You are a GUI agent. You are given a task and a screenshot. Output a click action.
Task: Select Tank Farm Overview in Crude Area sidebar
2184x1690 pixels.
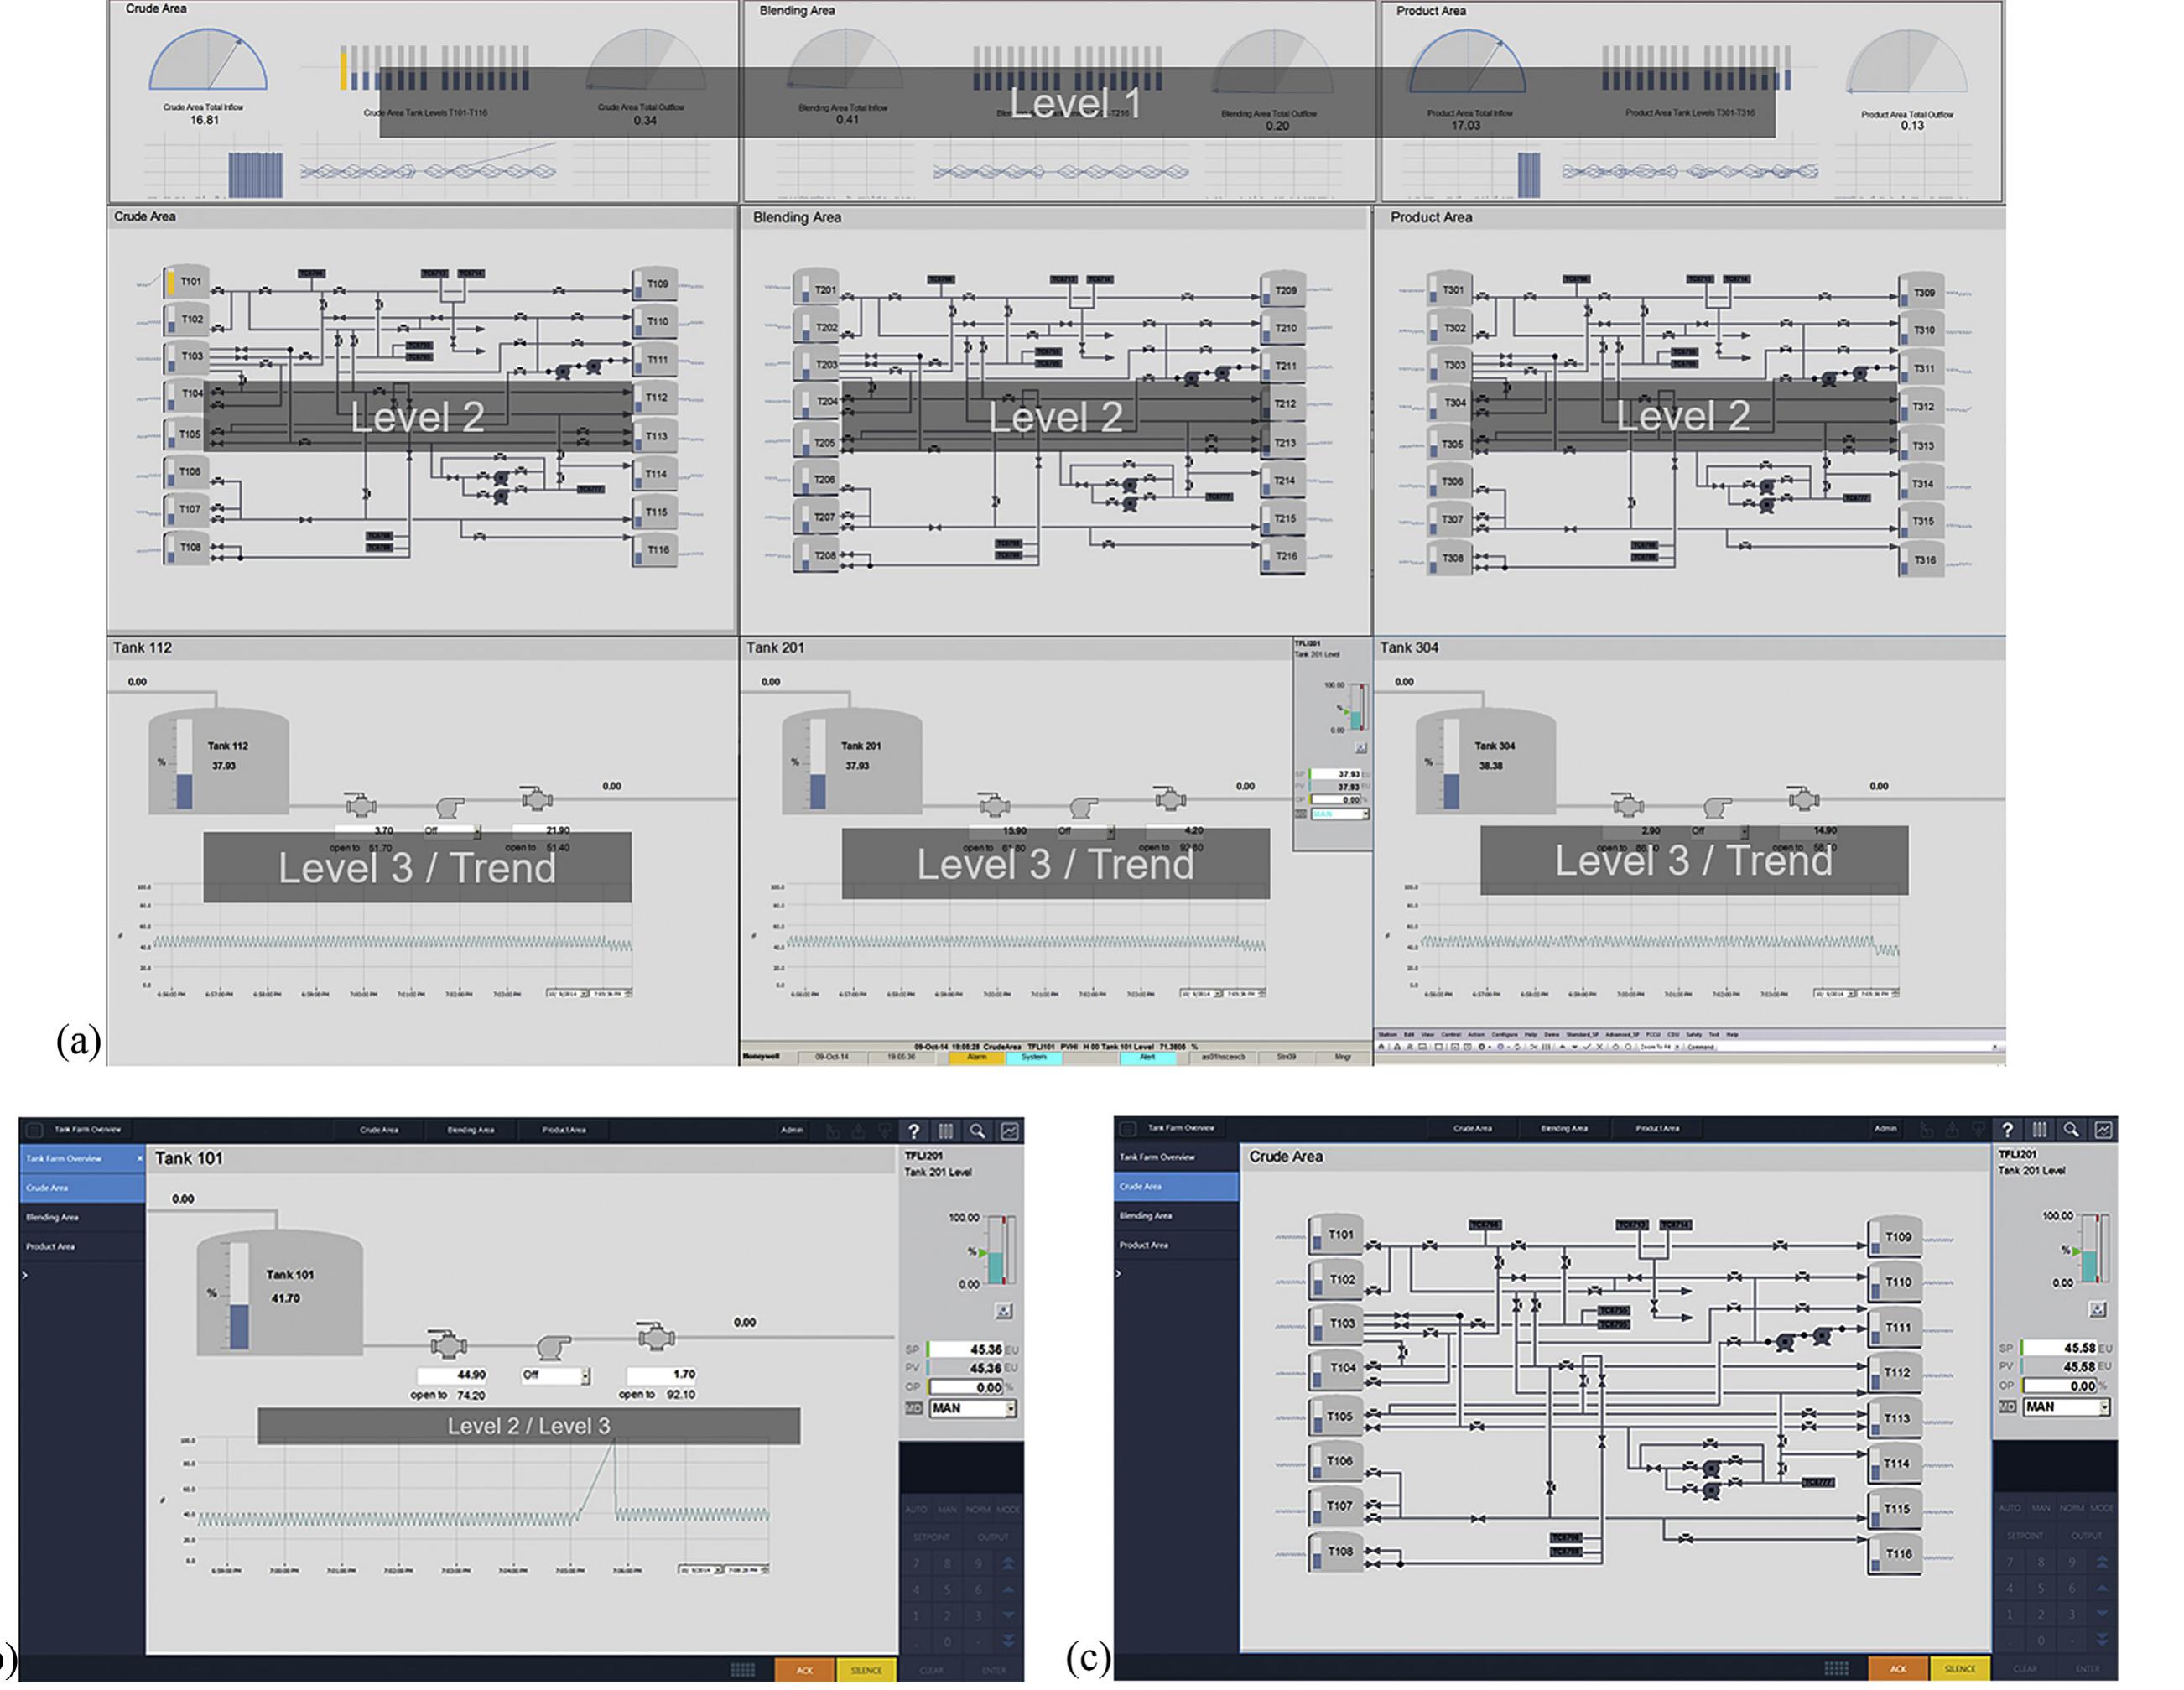[x=1176, y=1157]
